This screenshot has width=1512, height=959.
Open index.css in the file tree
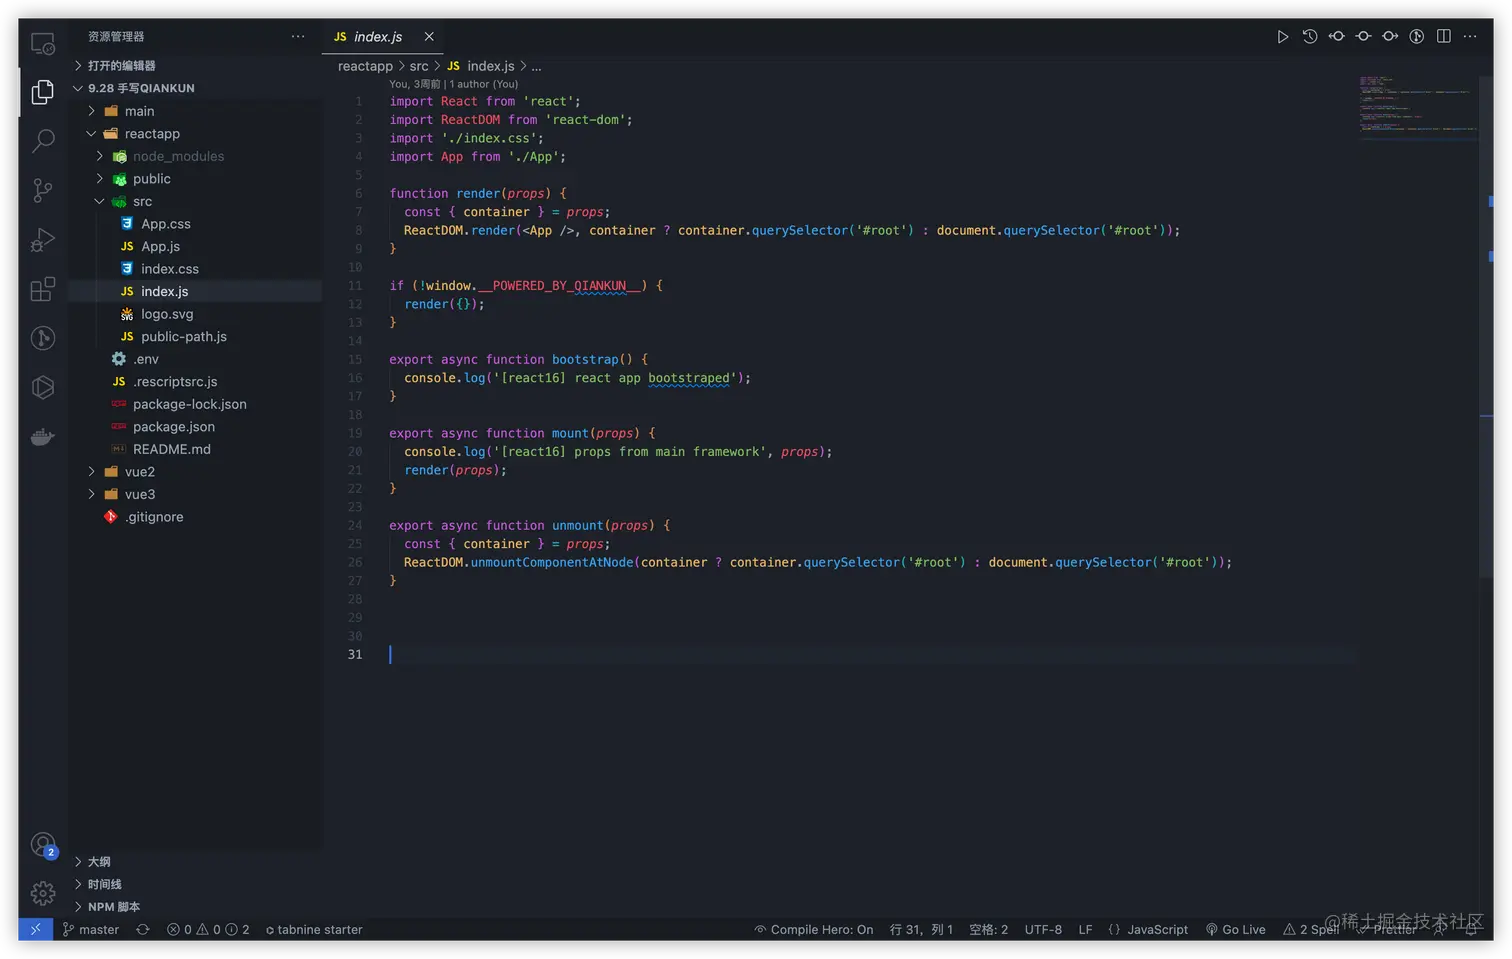point(195,269)
